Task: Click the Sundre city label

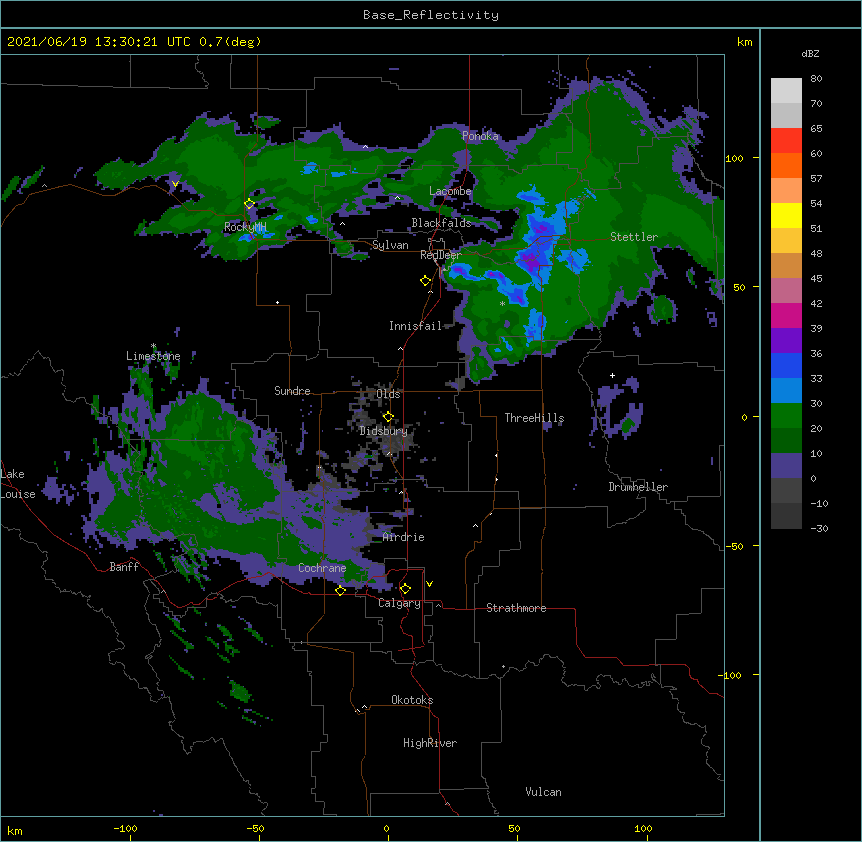Action: point(292,391)
